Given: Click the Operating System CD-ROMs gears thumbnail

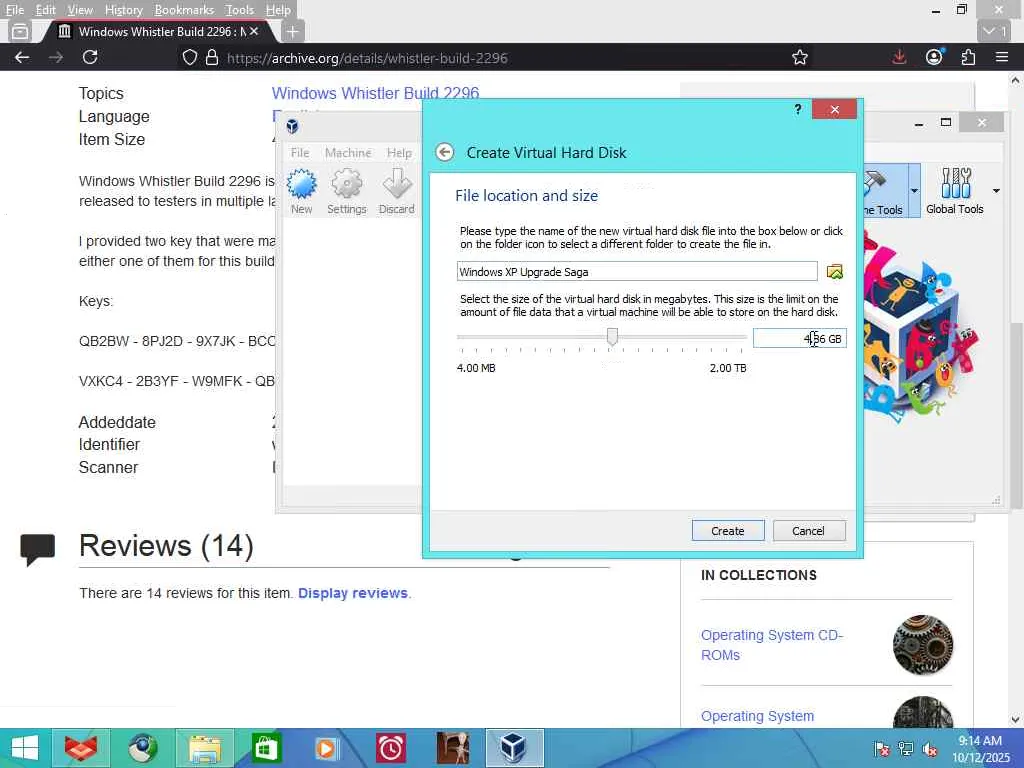Looking at the screenshot, I should [x=923, y=645].
